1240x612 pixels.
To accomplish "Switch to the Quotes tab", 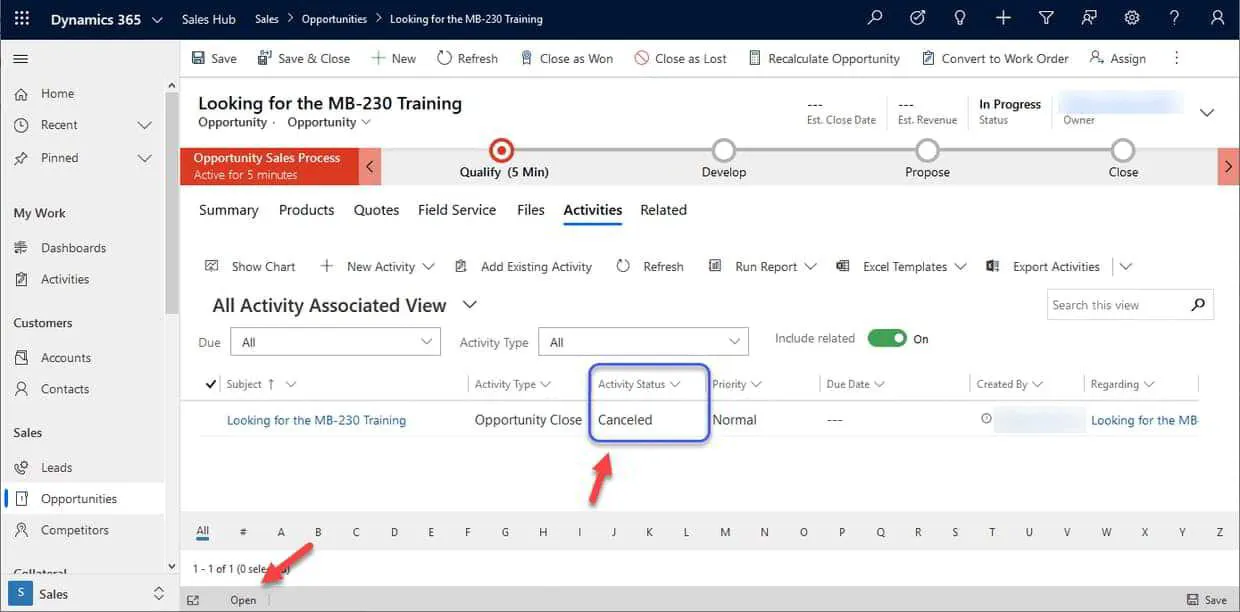I will (376, 210).
